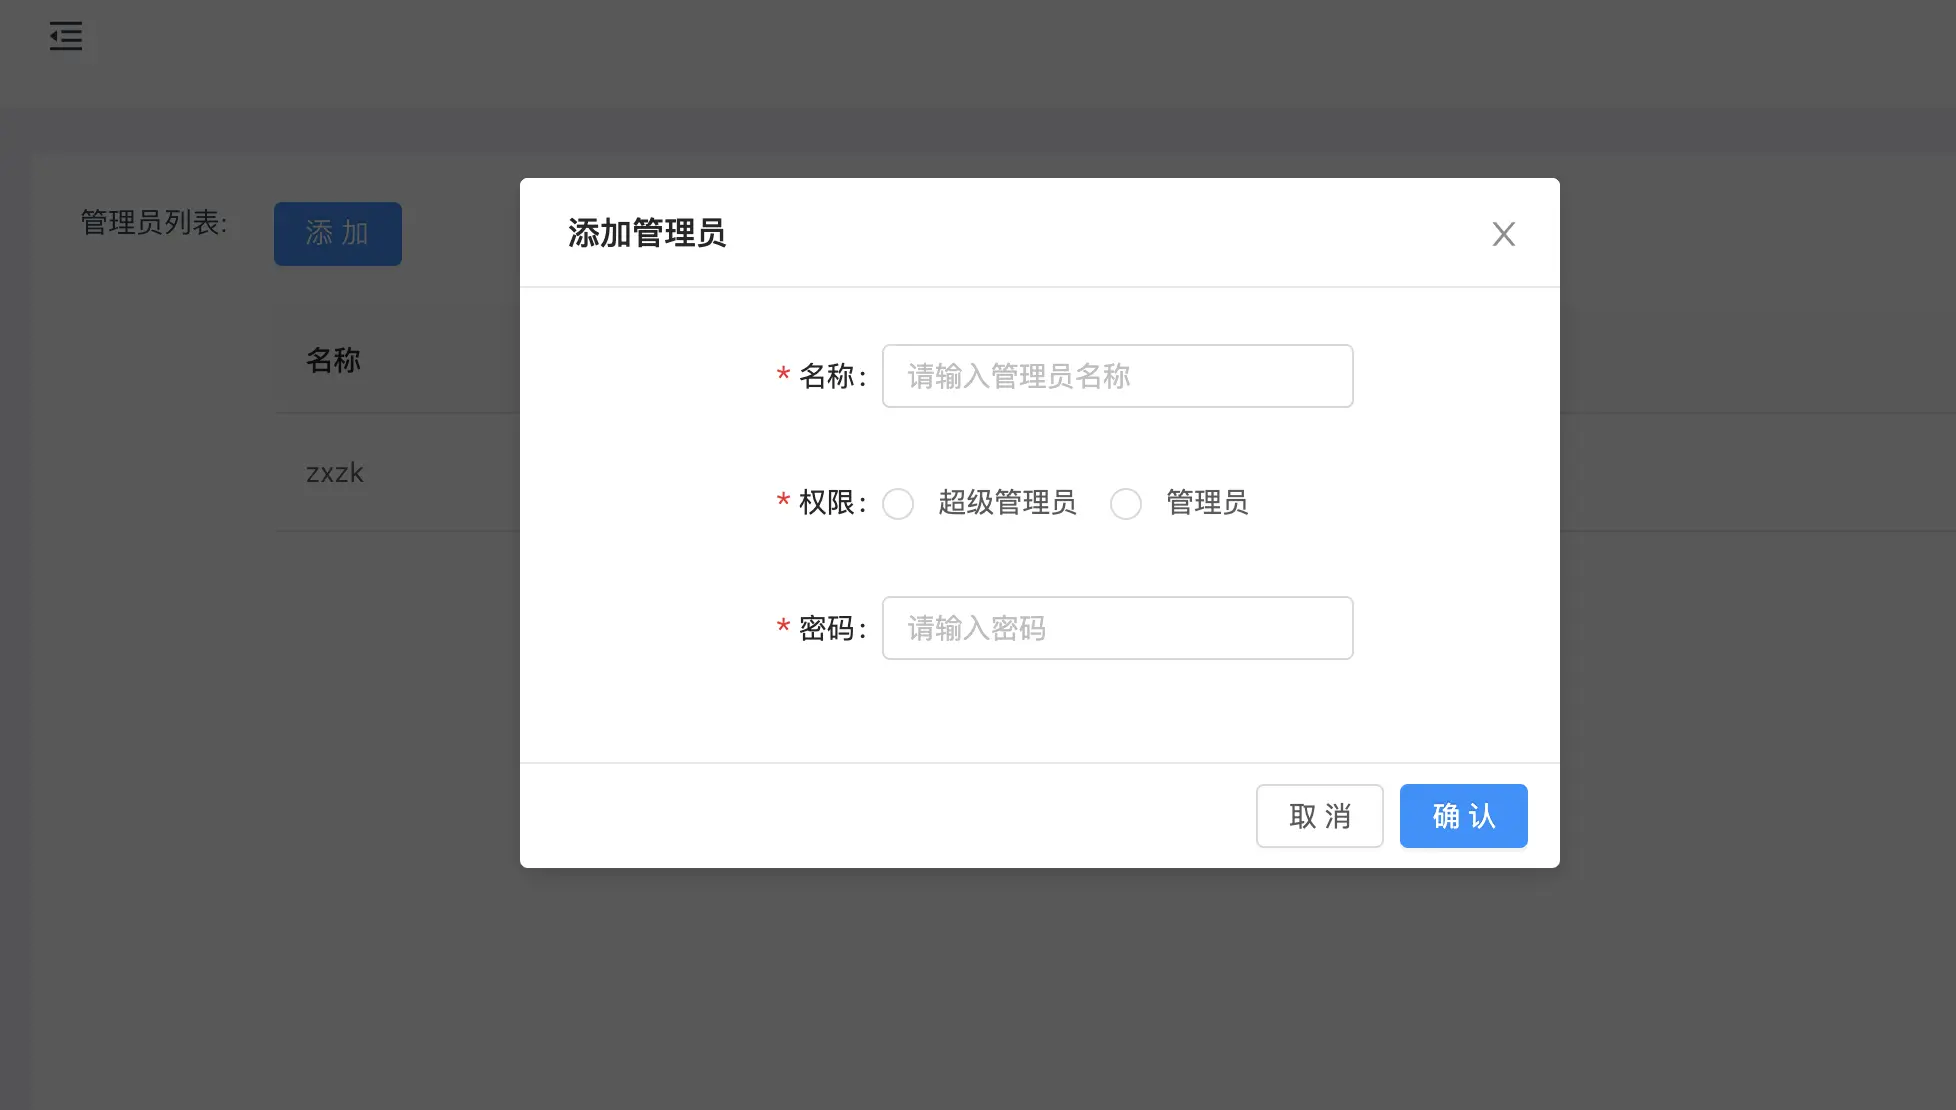Click the 取消 button
This screenshot has height=1110, width=1956.
tap(1319, 816)
